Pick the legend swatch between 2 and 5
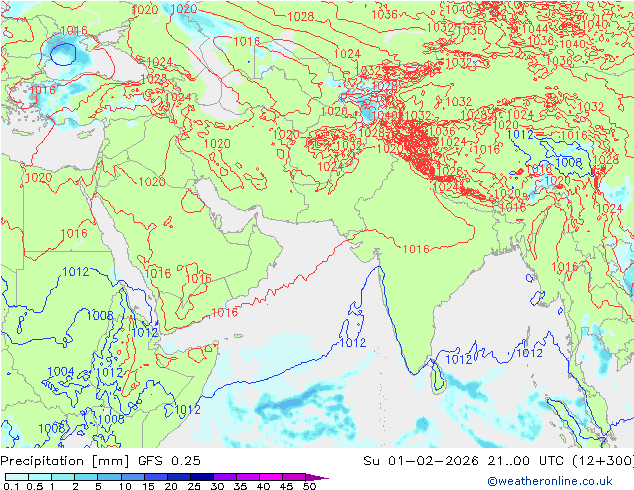Image resolution: width=634 pixels, height=490 pixels. point(86,477)
